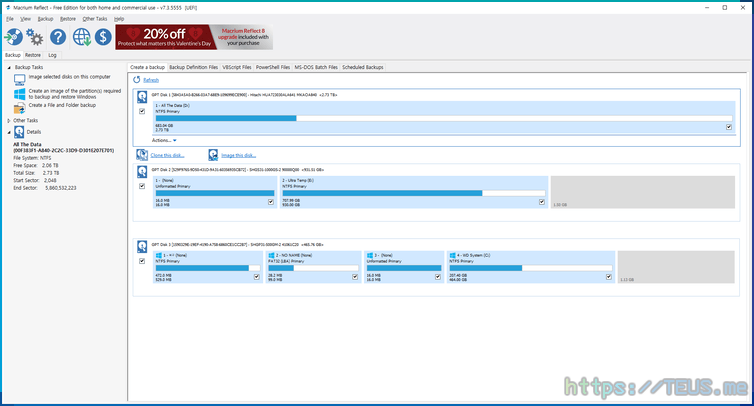Click the Refresh arrow icon
Image resolution: width=754 pixels, height=406 pixels.
pyautogui.click(x=137, y=80)
